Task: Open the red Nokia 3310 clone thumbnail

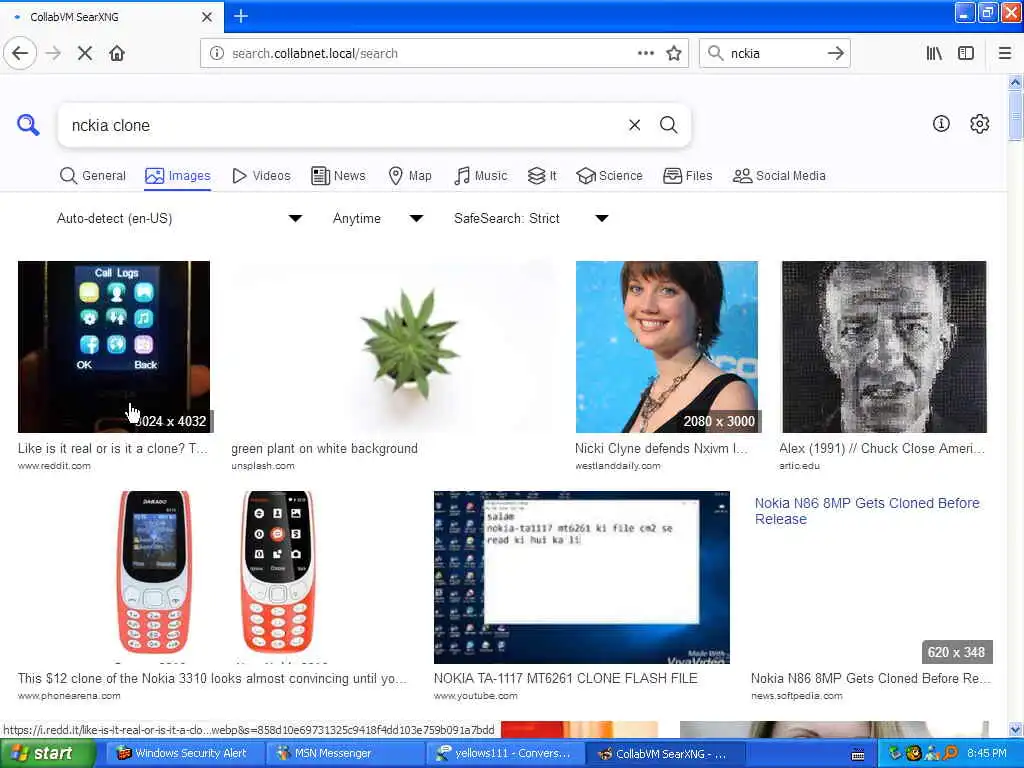Action: coord(216,577)
